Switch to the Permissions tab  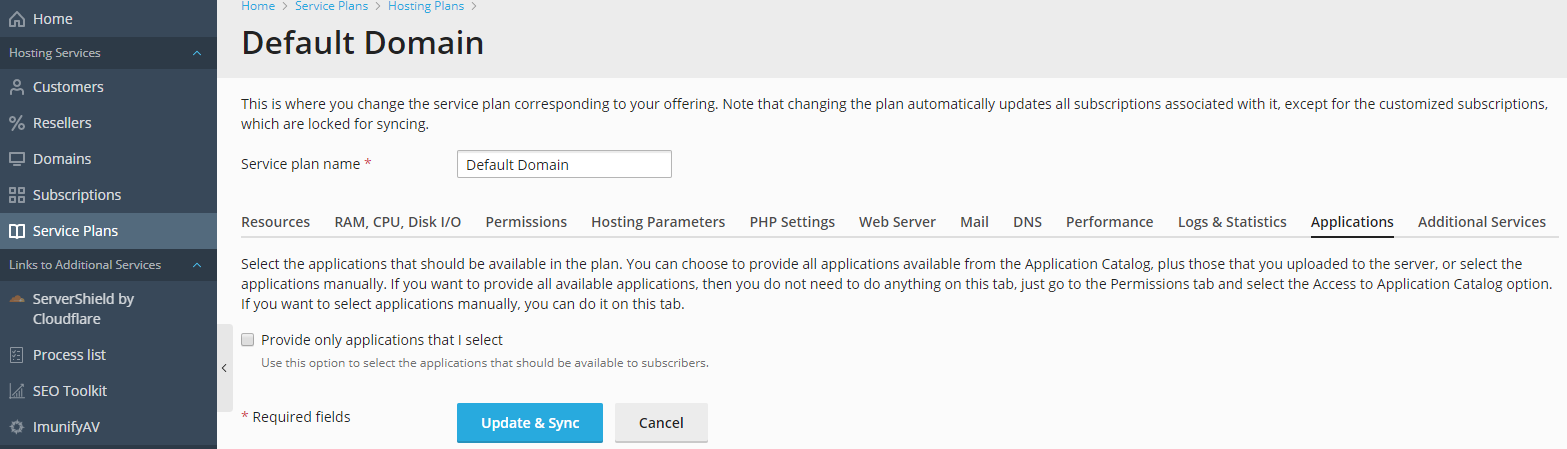click(x=526, y=222)
